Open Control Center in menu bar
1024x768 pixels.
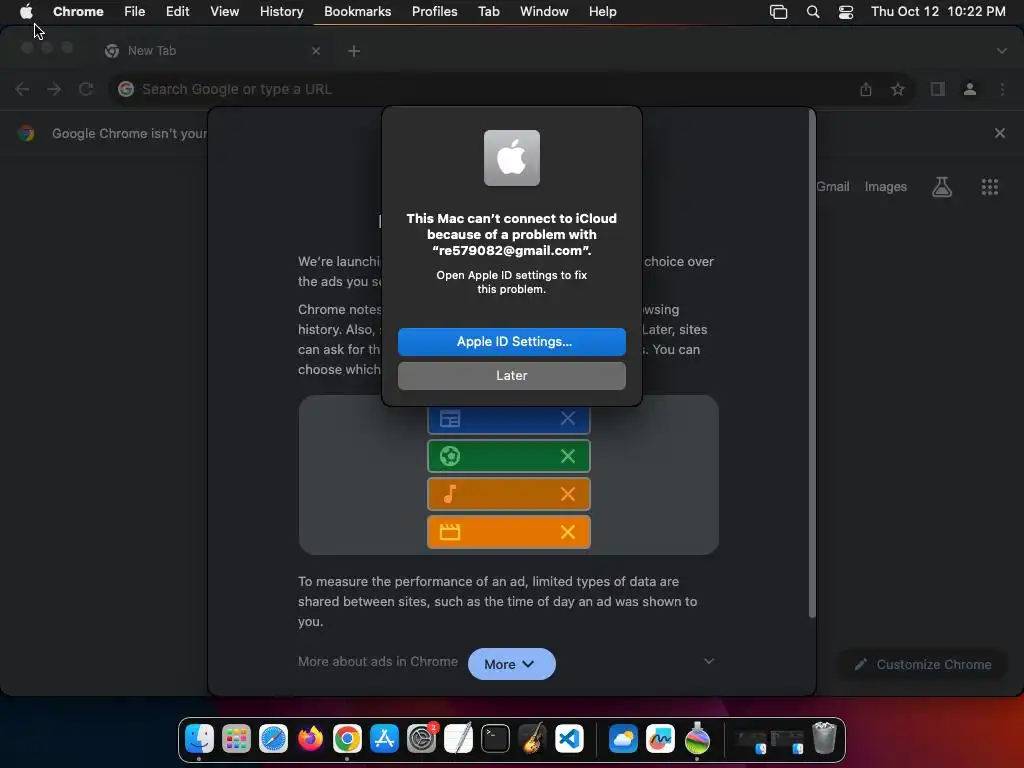(x=846, y=12)
